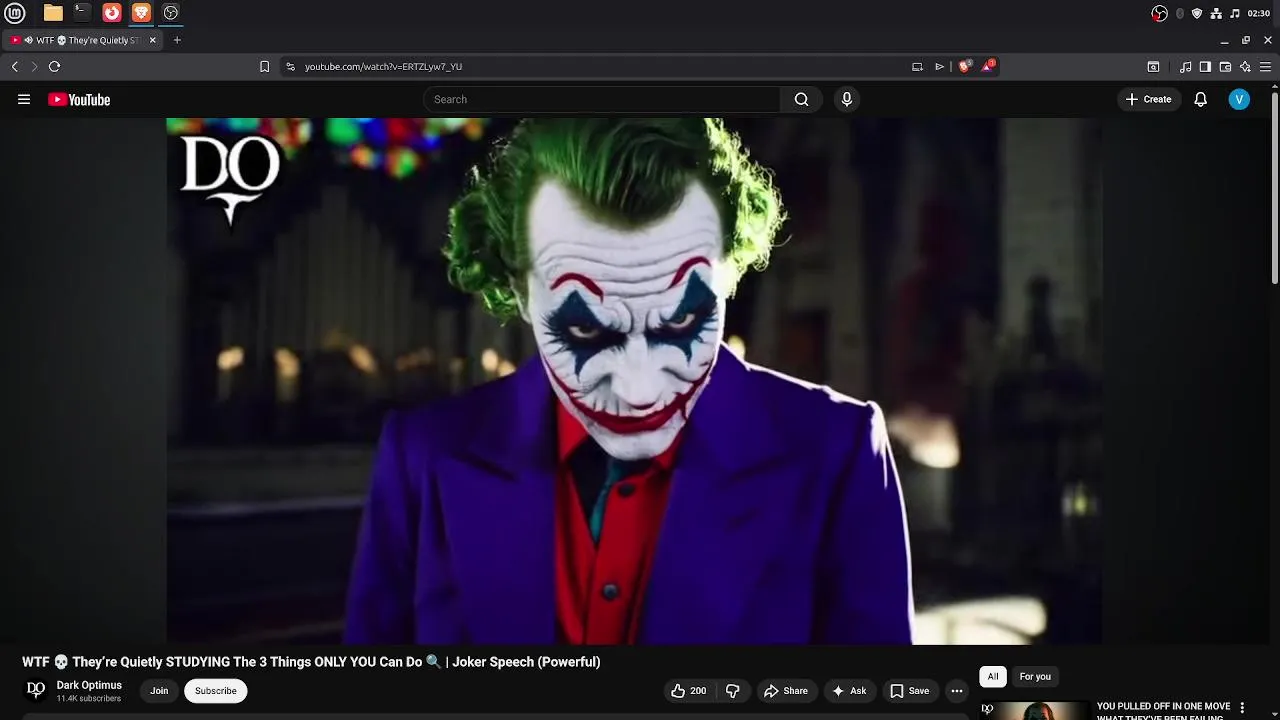The height and width of the screenshot is (720, 1280).
Task: Open the Create menu
Action: [1148, 99]
